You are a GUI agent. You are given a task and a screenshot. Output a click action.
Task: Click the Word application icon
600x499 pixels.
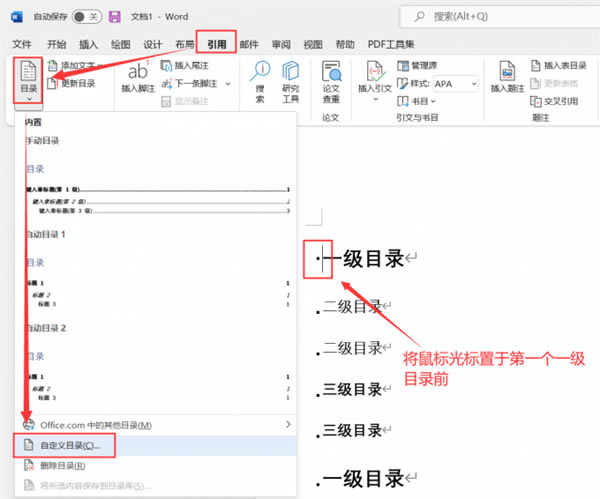click(x=16, y=17)
